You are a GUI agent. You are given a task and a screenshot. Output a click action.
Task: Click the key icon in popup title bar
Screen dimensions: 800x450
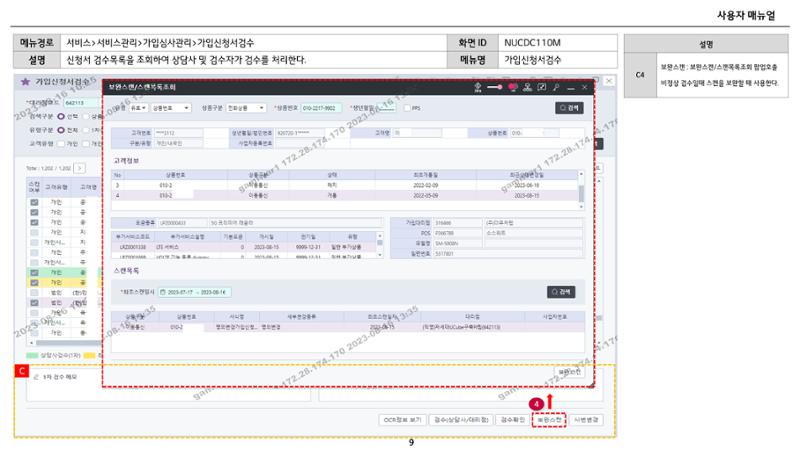[556, 87]
